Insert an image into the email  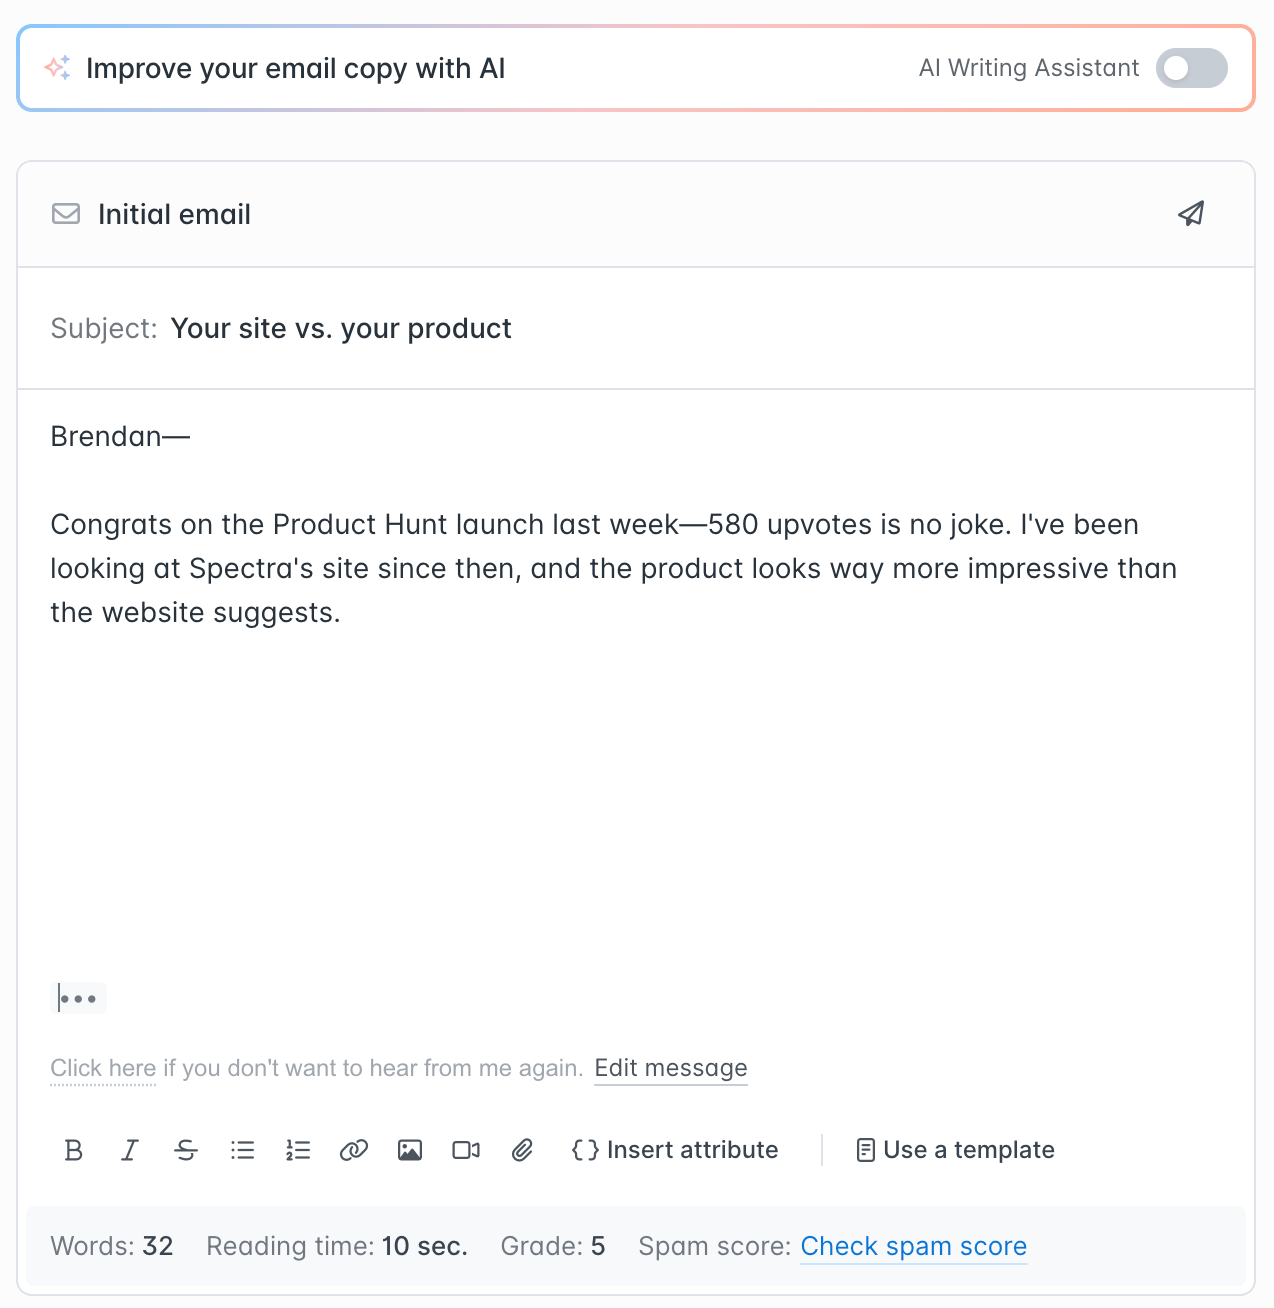[x=410, y=1150]
